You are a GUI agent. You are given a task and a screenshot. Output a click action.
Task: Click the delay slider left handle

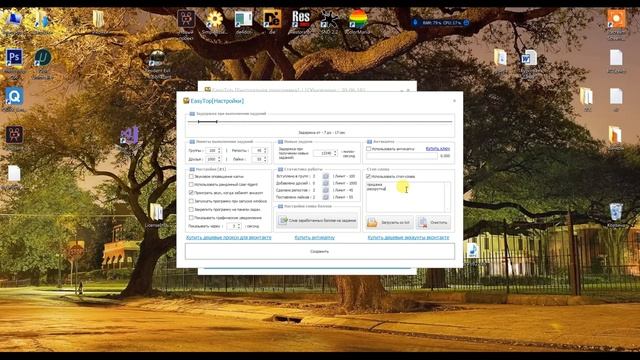(x=198, y=122)
